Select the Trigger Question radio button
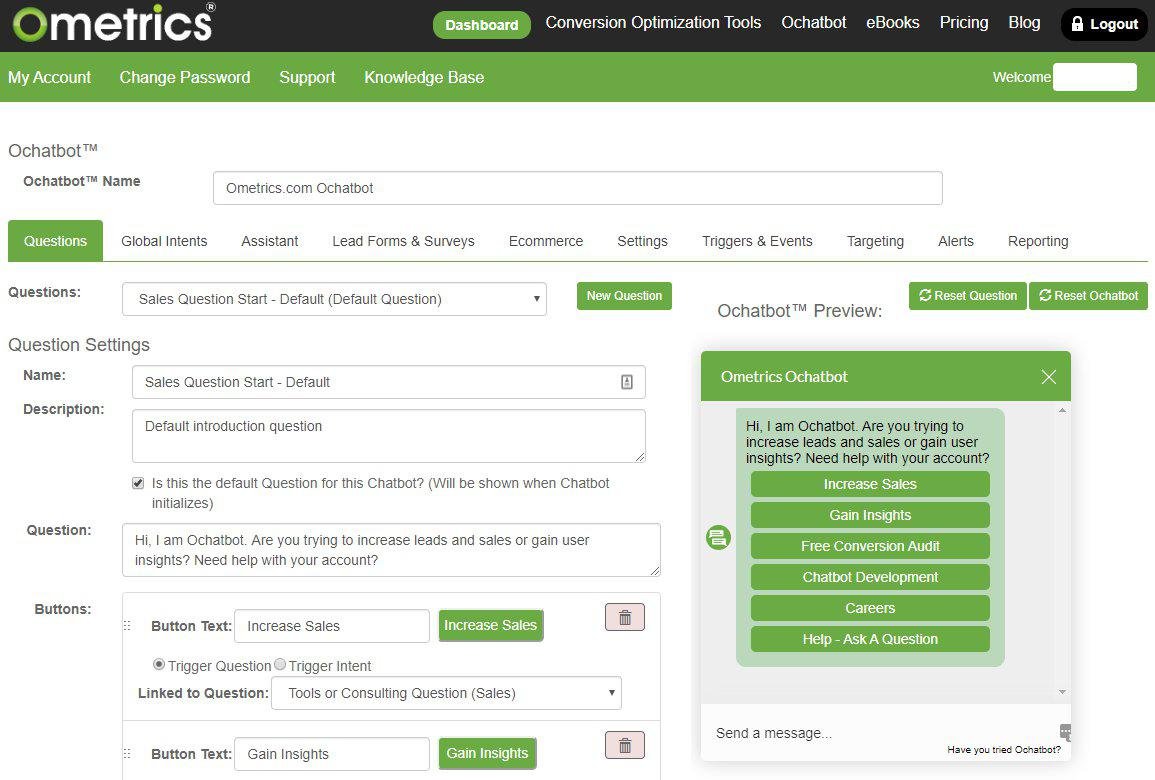 click(x=158, y=664)
